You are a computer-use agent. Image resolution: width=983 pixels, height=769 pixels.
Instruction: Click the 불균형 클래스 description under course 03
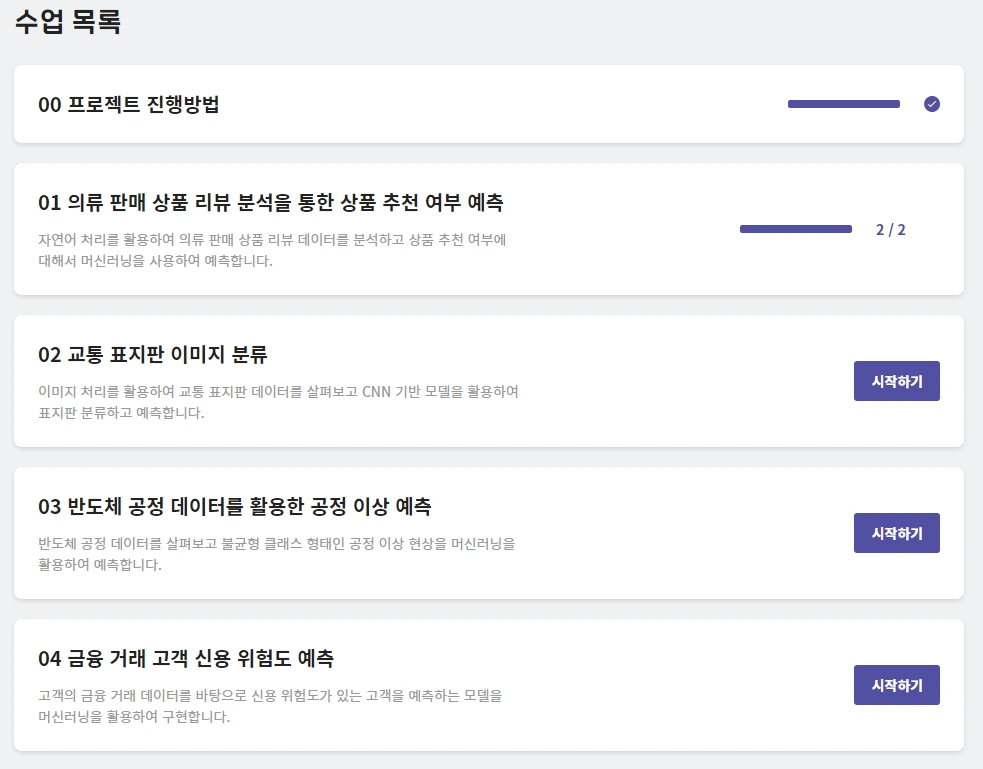click(276, 554)
